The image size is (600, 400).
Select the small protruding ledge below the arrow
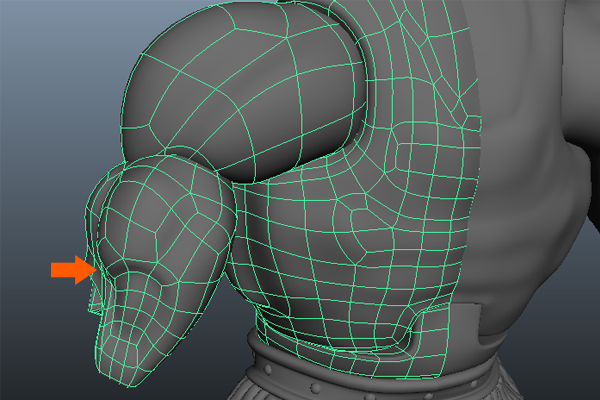(x=94, y=306)
